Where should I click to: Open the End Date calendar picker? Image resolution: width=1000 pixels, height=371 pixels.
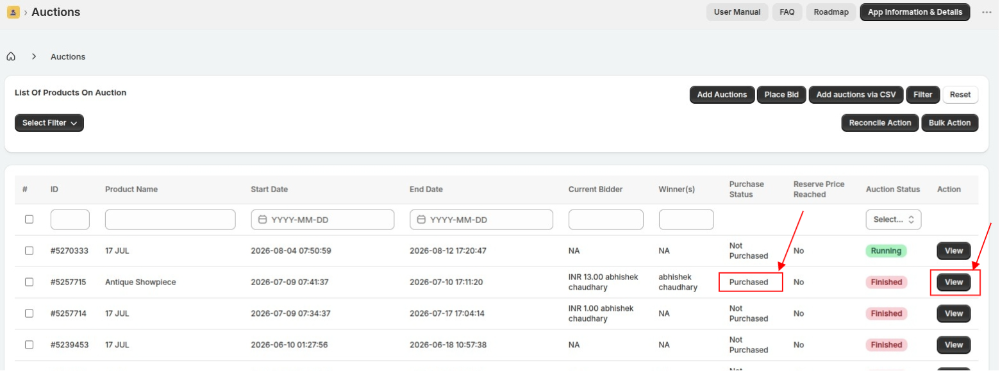(421, 220)
